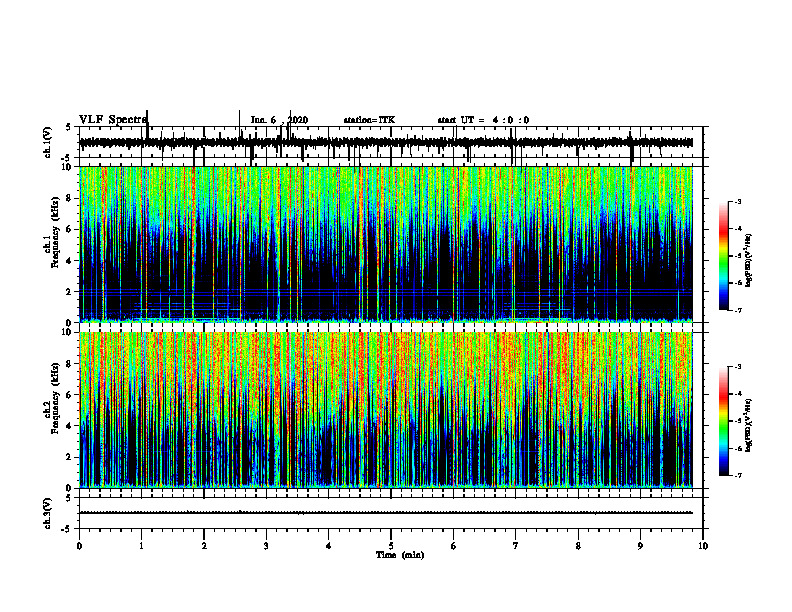Click time axis tick label "1"
This screenshot has width=792, height=612.
pos(141,546)
